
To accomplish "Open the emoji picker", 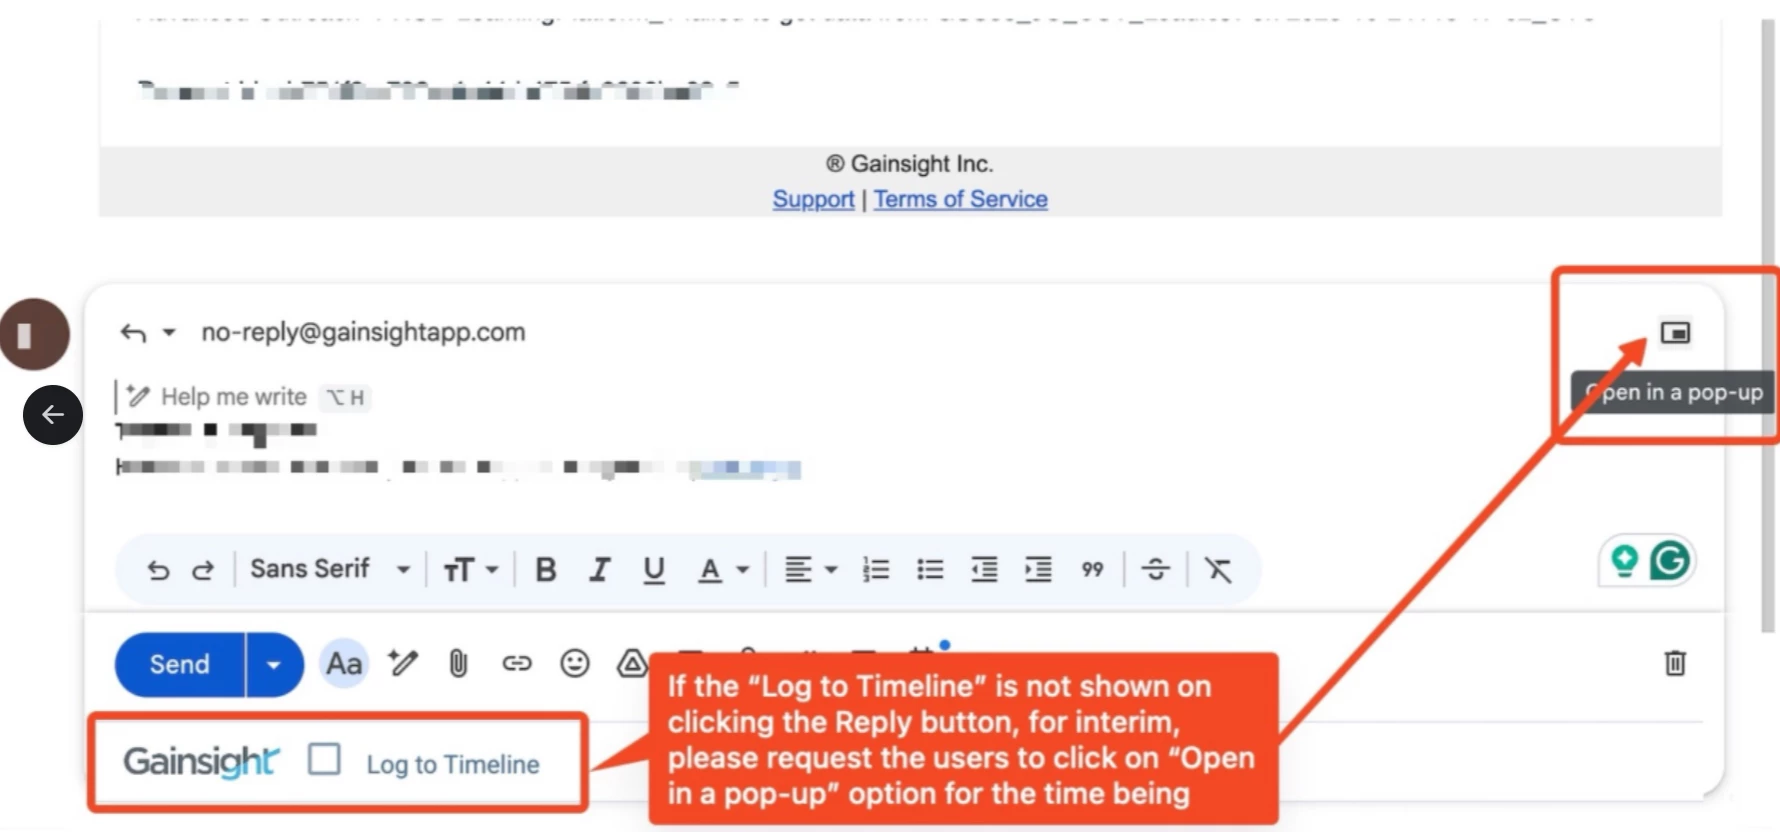I will [x=575, y=663].
